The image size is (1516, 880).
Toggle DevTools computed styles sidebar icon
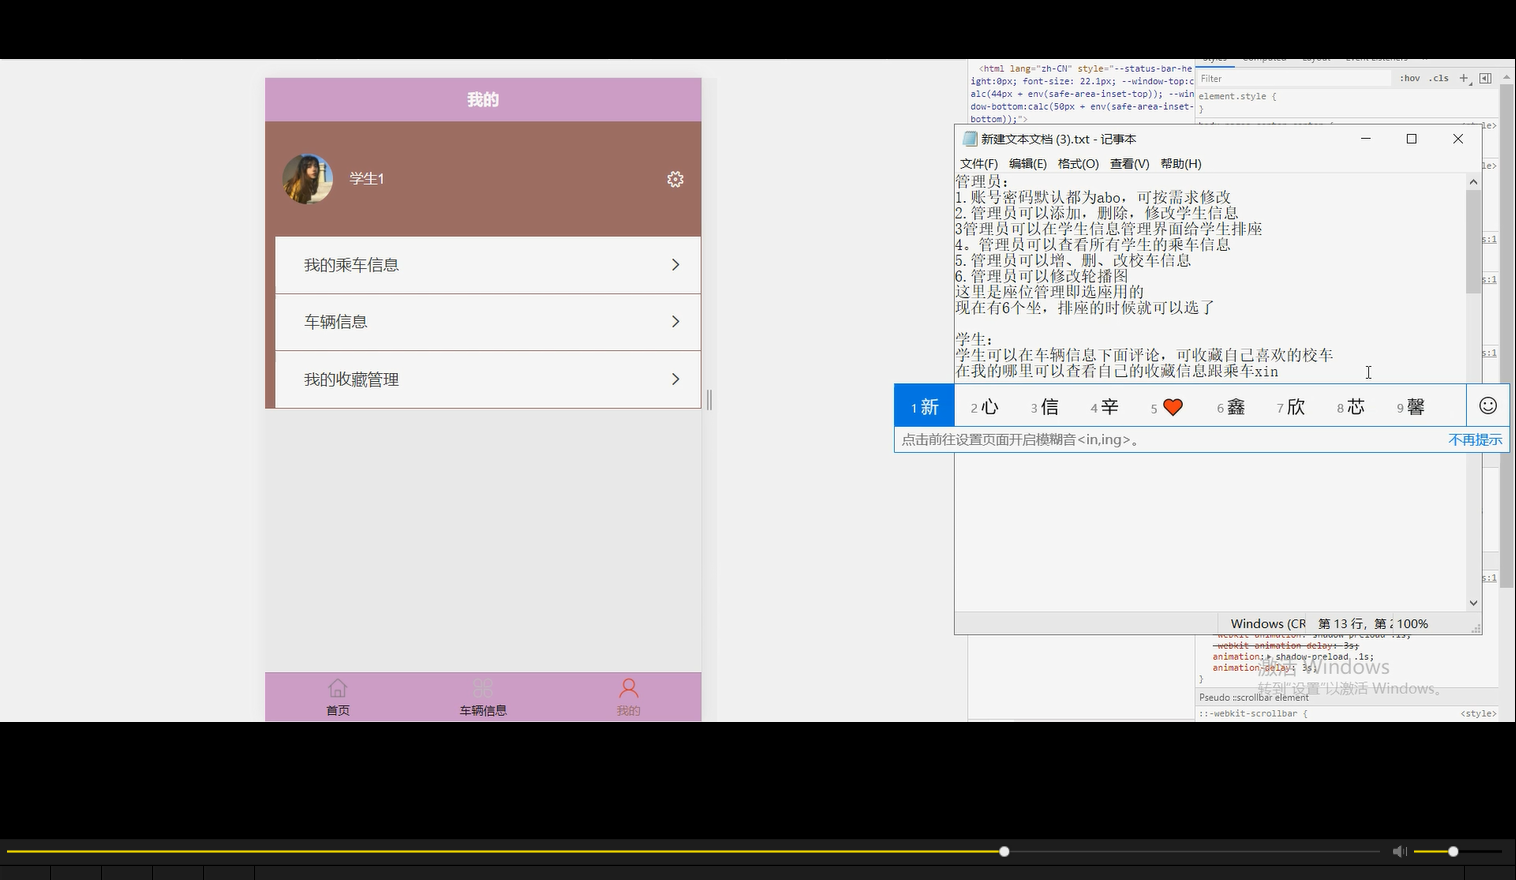1485,78
